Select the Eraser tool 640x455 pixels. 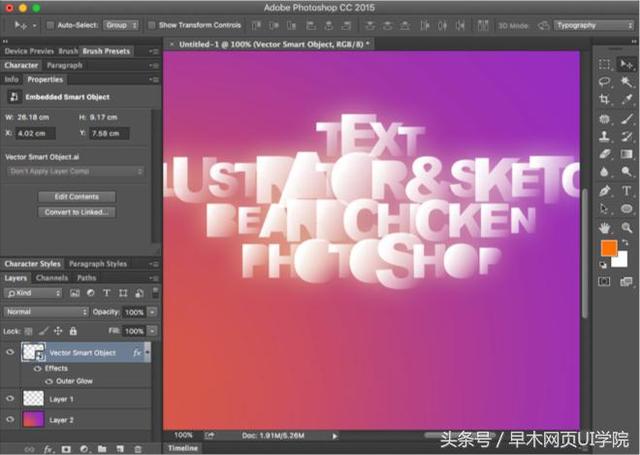pos(604,154)
